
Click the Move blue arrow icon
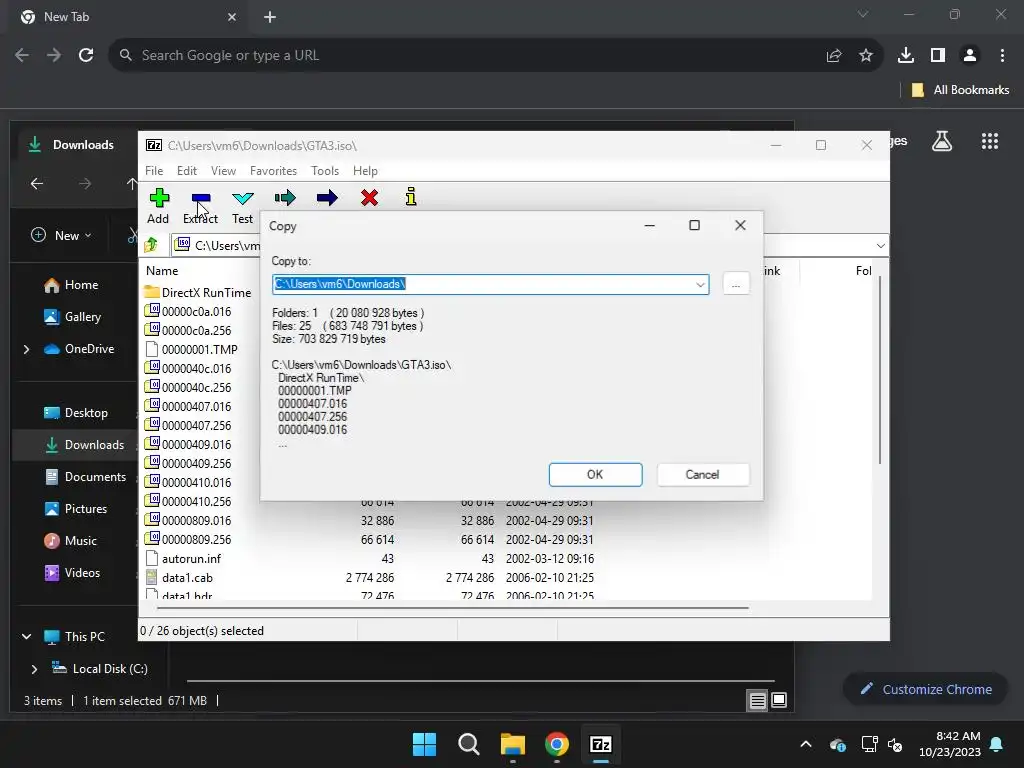(x=327, y=198)
